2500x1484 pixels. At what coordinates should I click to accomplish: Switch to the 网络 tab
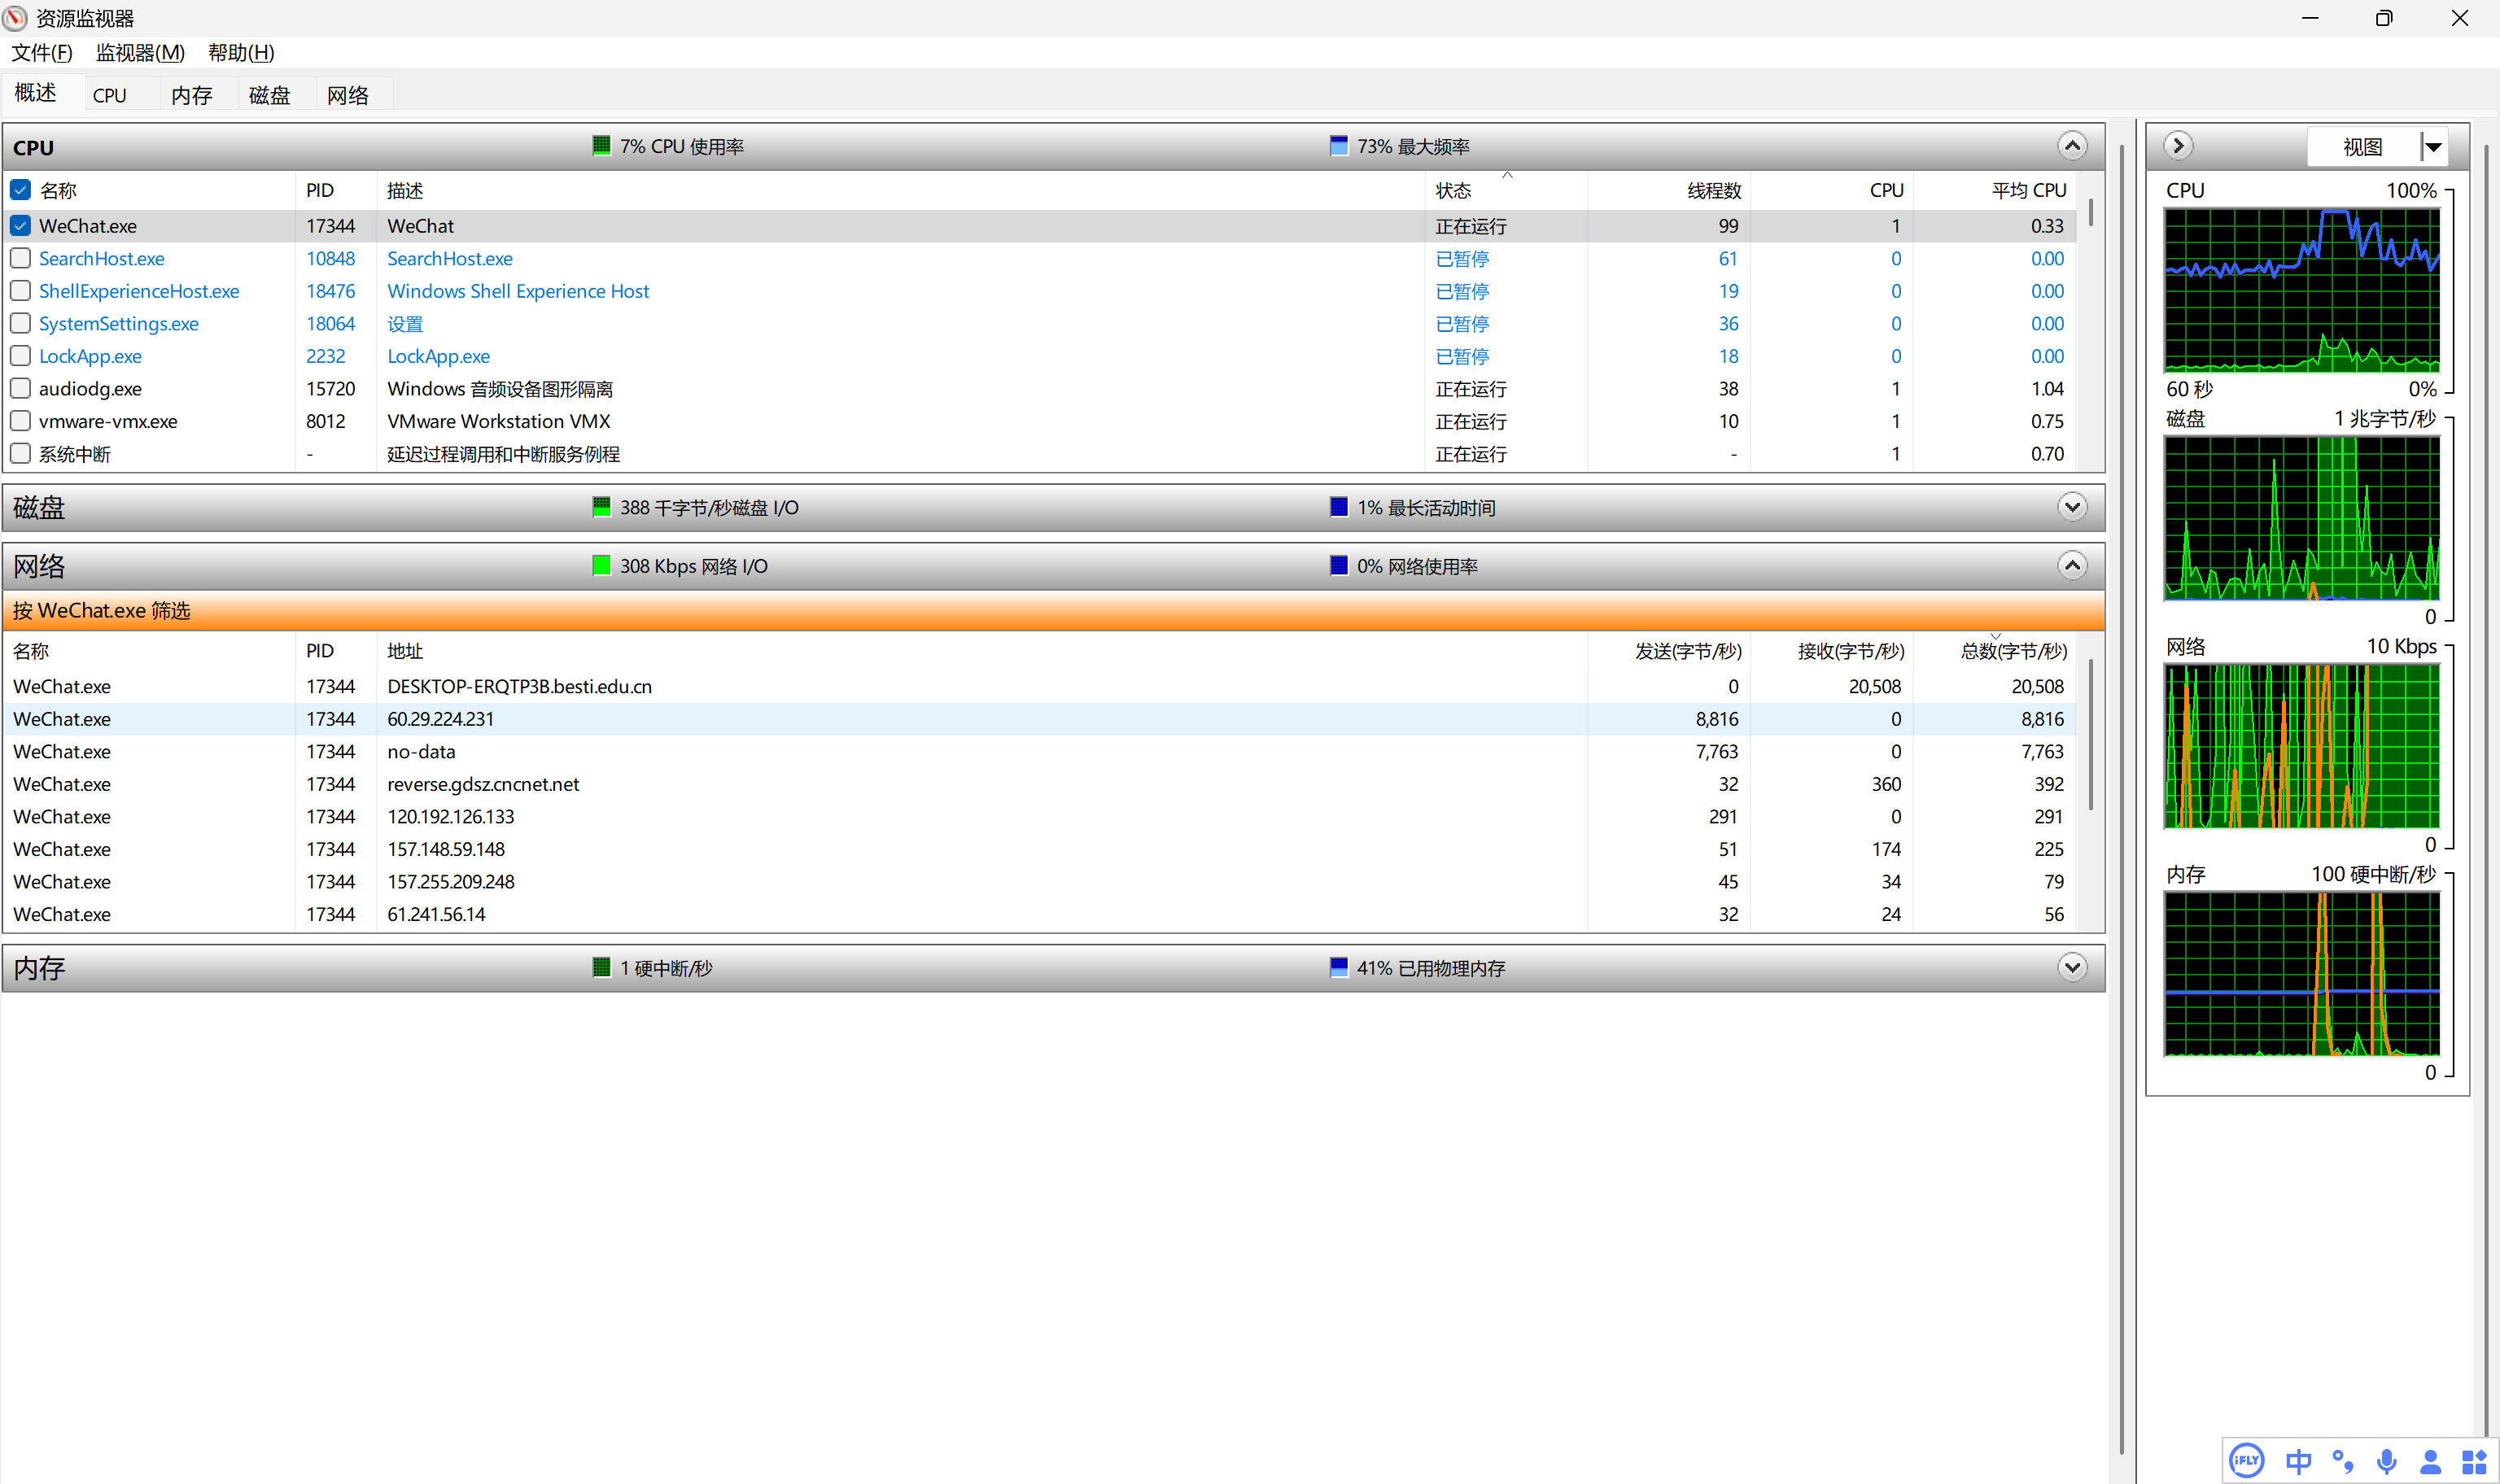tap(347, 95)
